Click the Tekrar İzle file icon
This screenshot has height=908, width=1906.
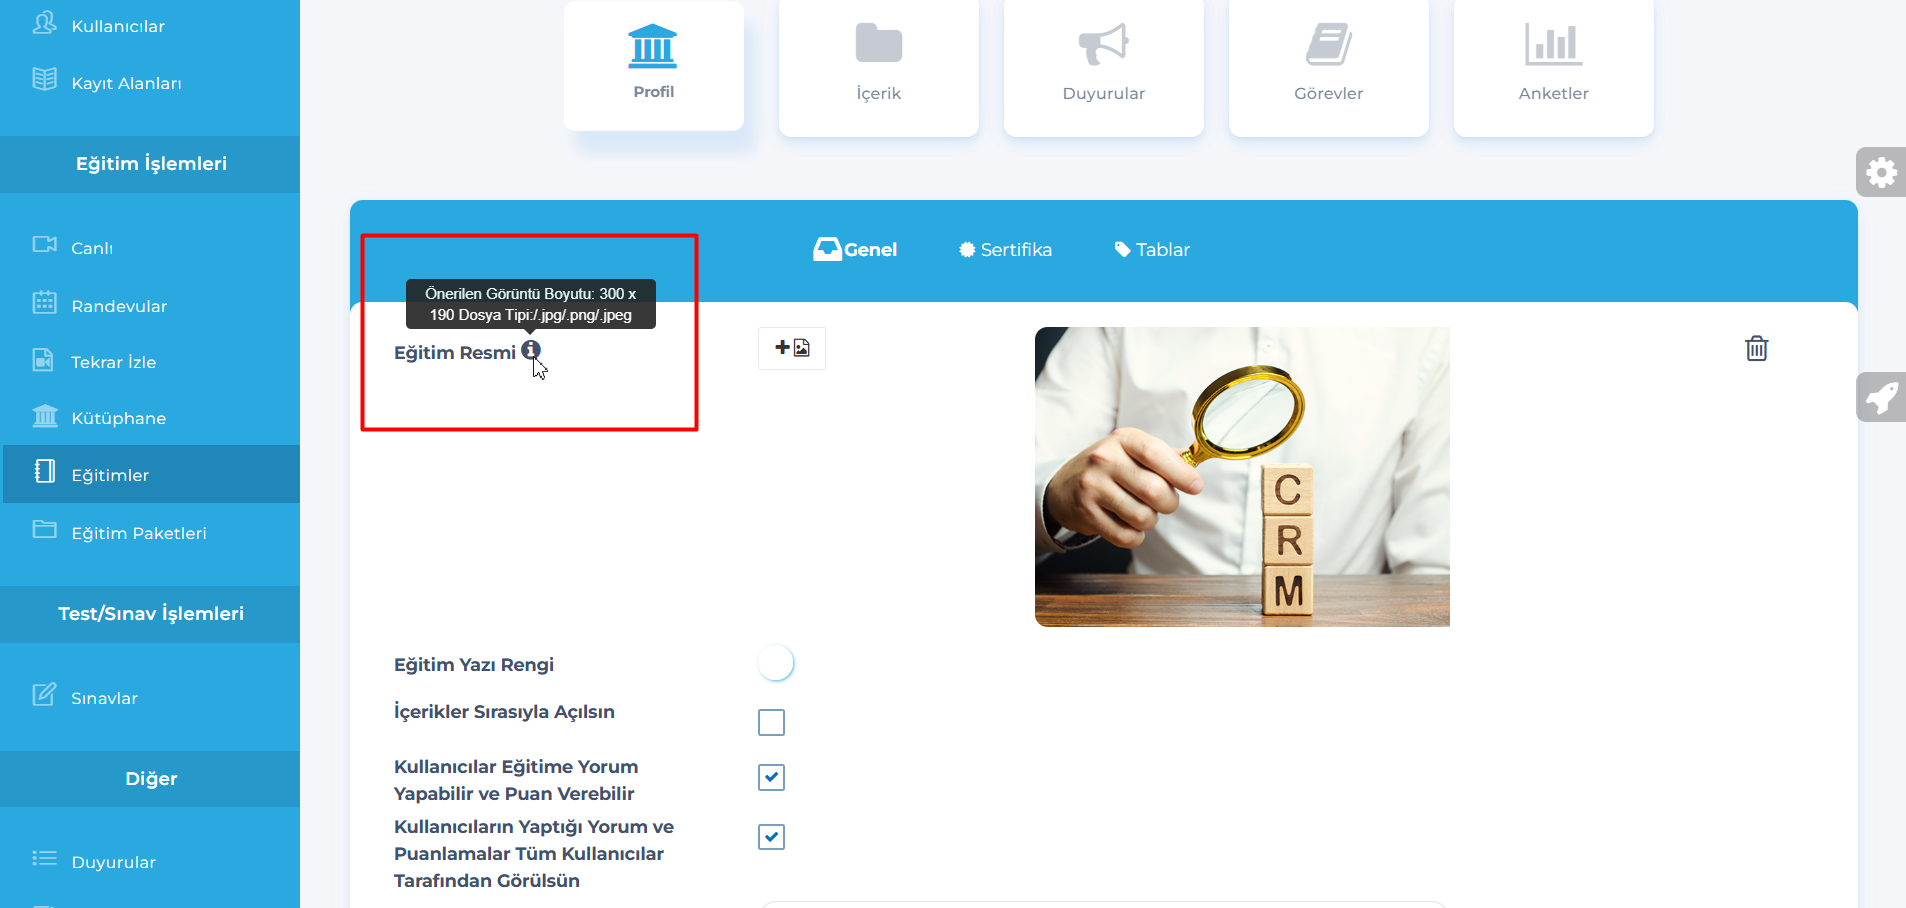pos(43,359)
